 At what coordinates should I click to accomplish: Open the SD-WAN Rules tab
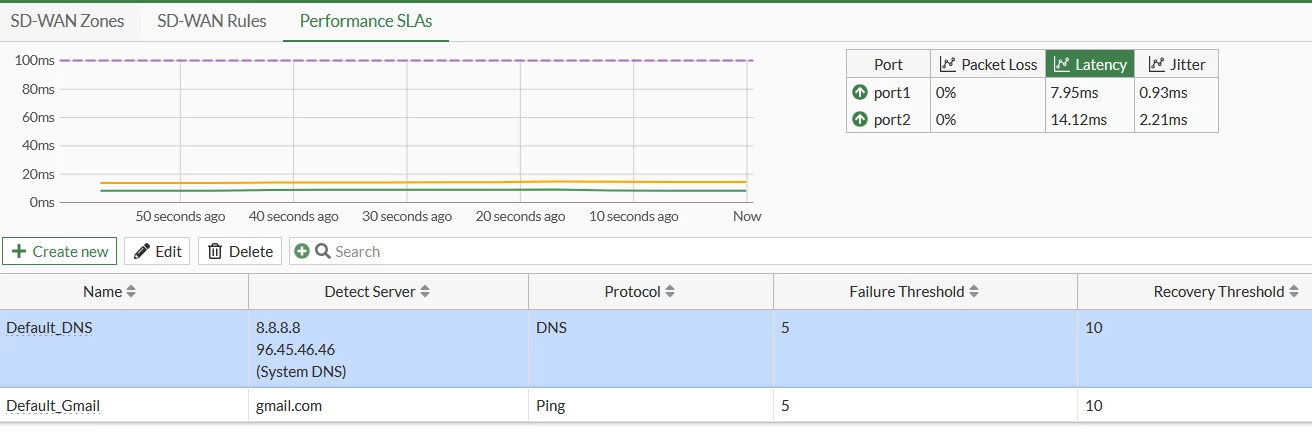tap(212, 21)
